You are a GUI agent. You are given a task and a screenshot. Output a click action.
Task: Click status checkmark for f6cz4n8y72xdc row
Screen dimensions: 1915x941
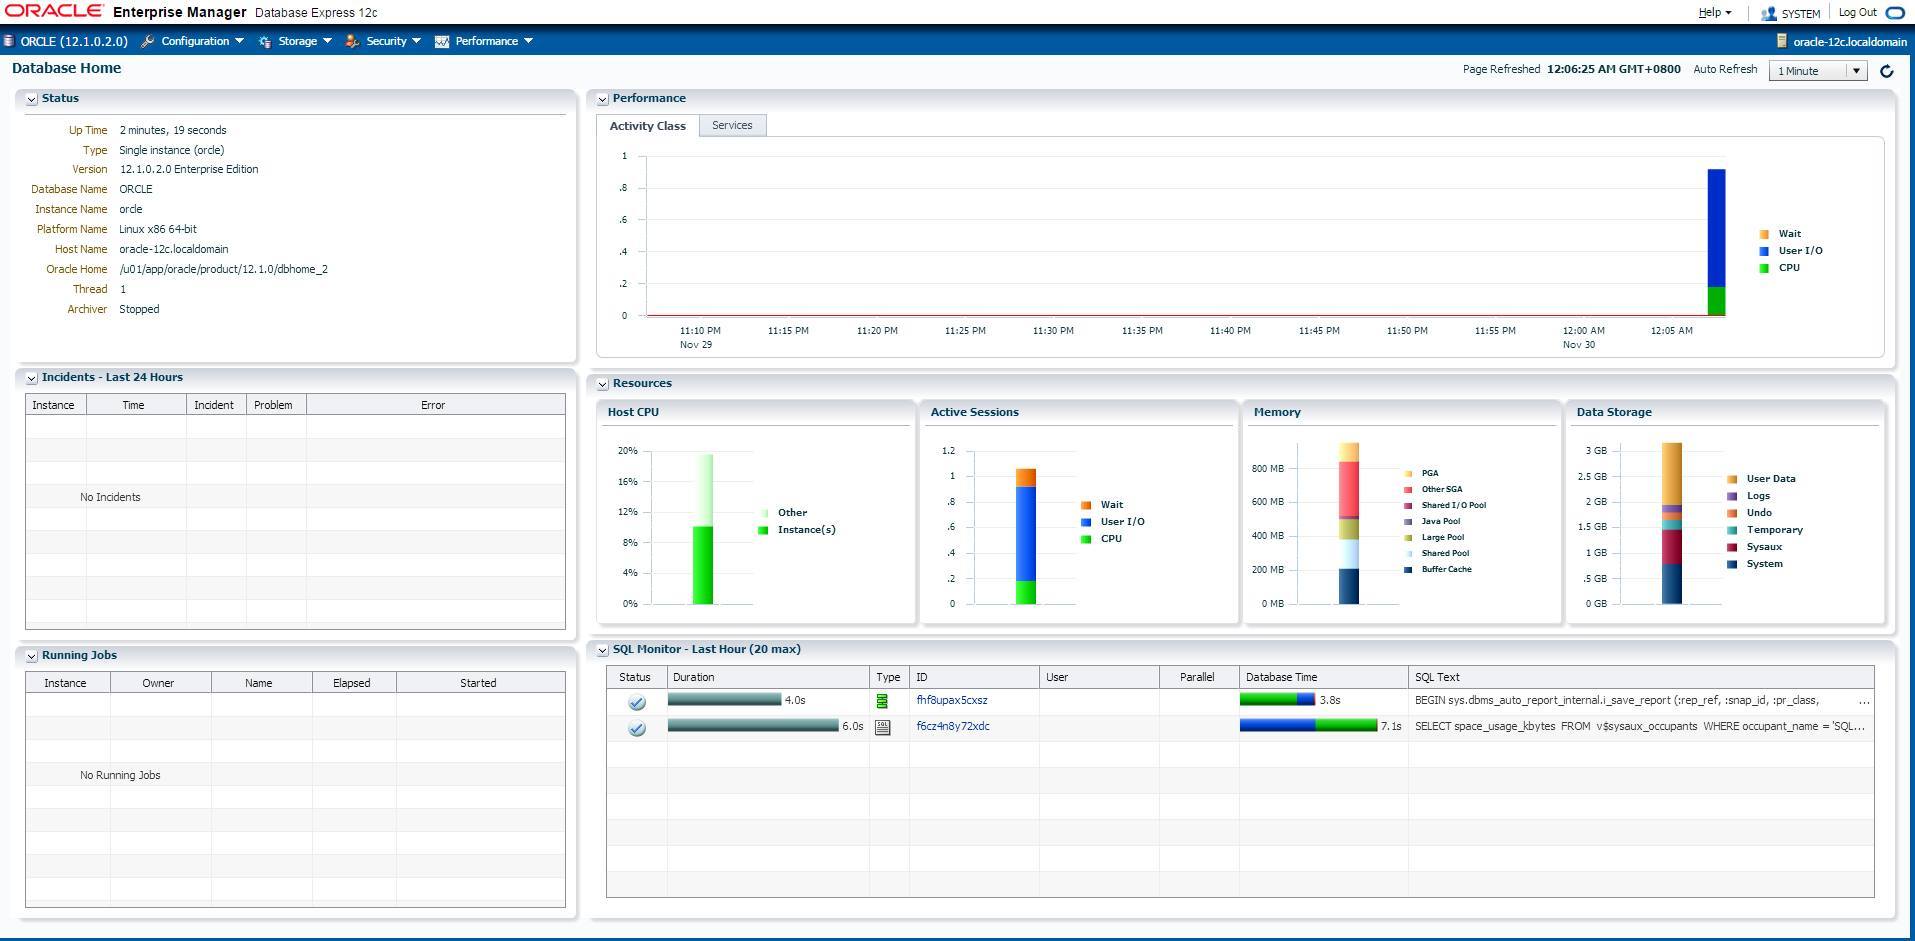pos(637,728)
